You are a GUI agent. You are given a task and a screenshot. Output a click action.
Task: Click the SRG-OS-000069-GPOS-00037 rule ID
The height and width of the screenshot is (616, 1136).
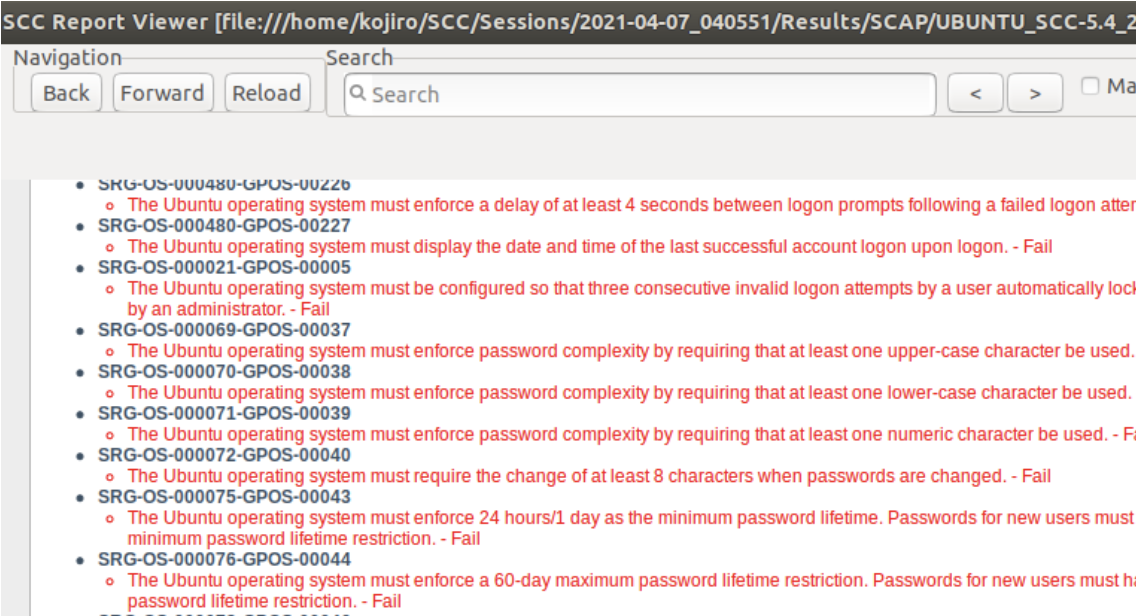224,330
